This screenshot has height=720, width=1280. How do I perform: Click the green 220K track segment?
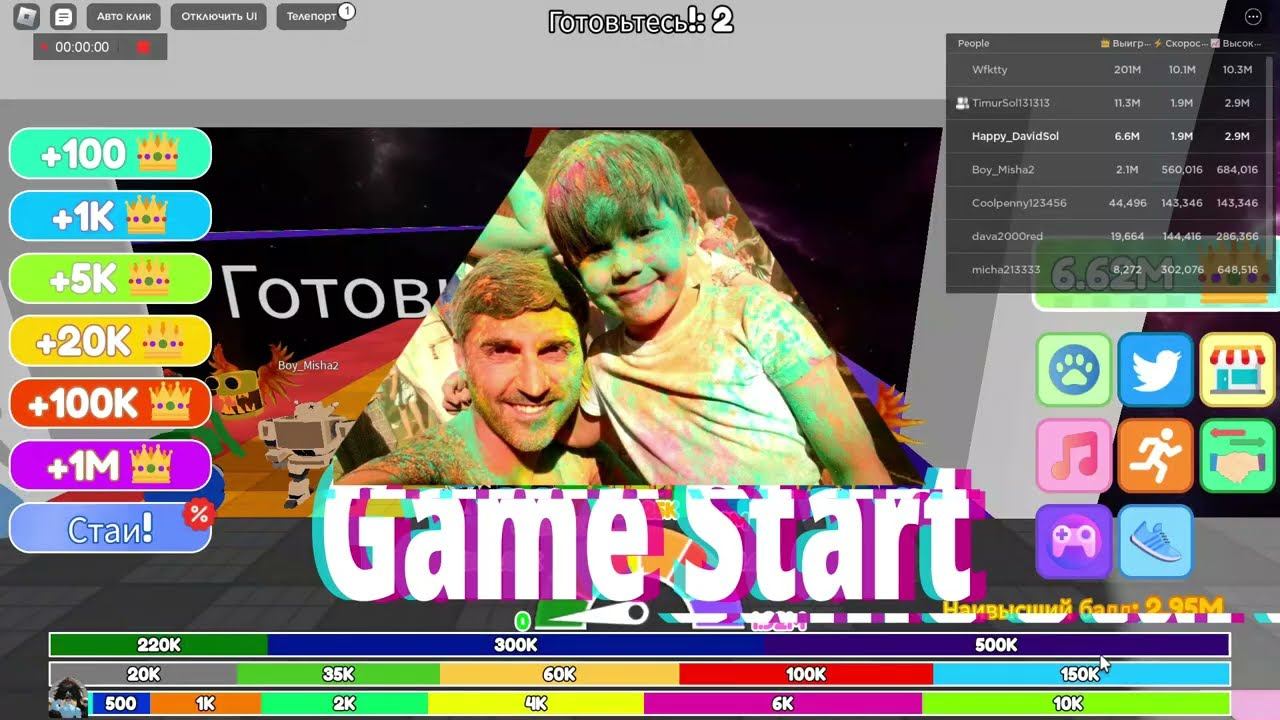tap(159, 645)
